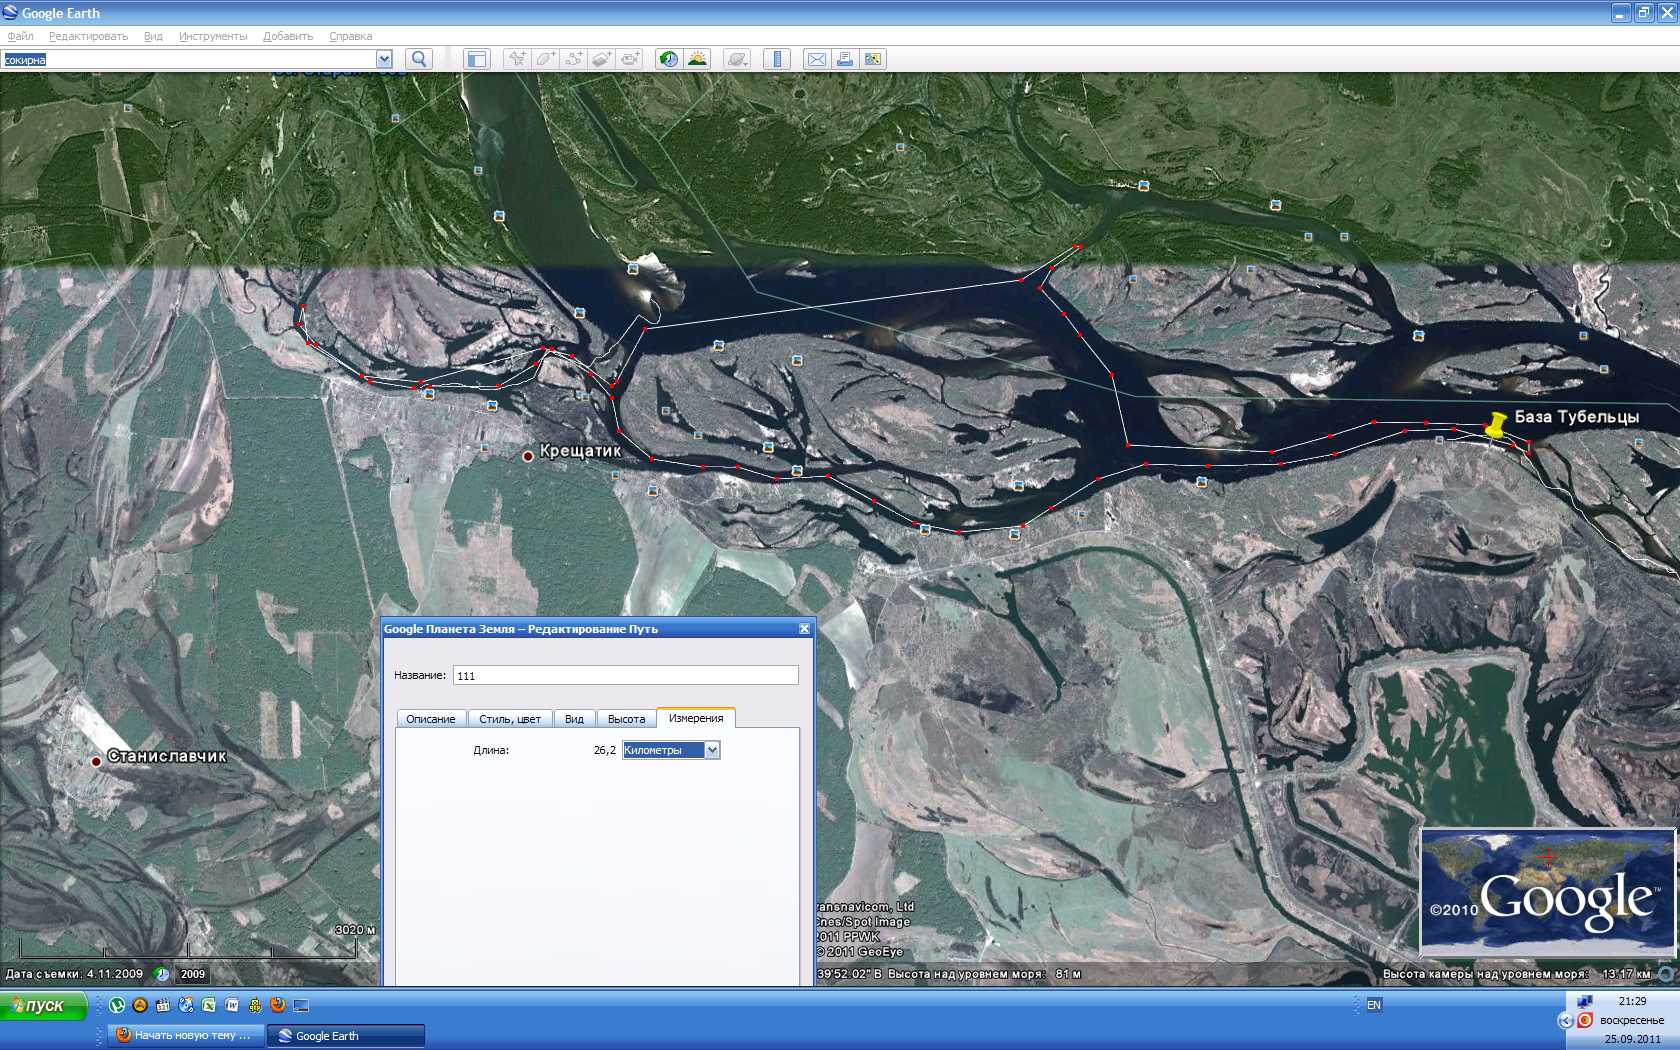Switch to the Высота tab

[627, 719]
